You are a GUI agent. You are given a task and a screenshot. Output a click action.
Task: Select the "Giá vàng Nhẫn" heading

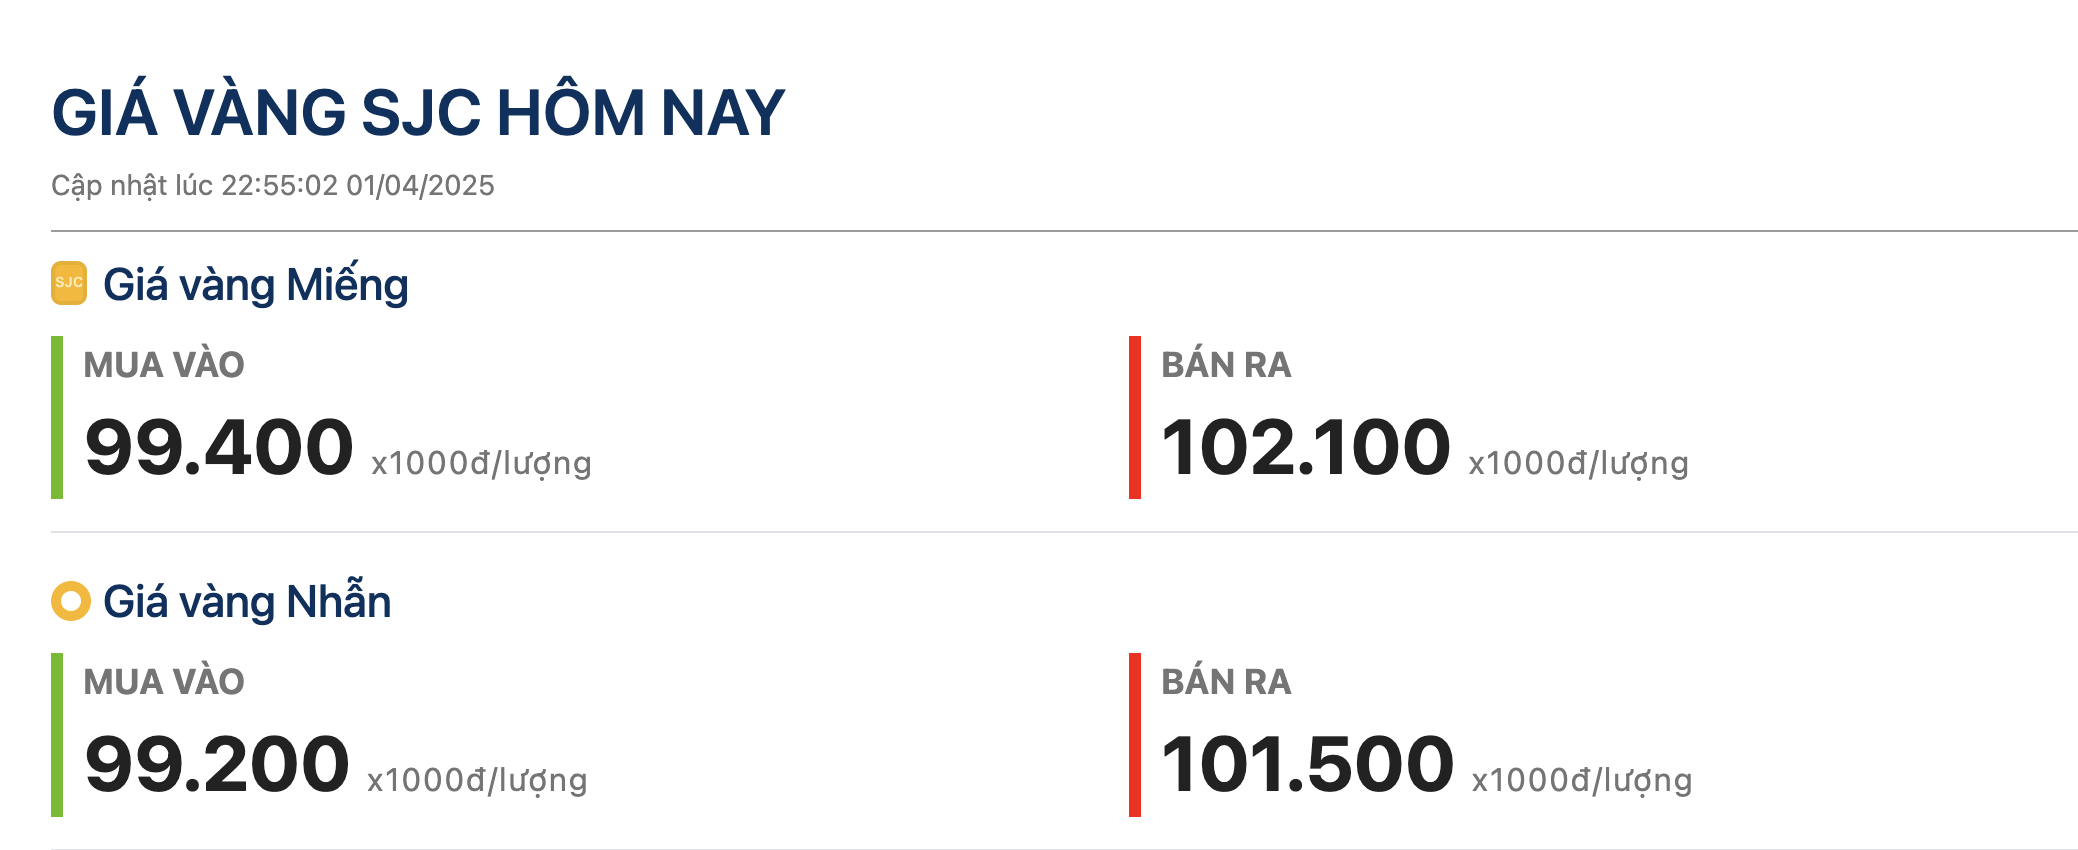(247, 602)
